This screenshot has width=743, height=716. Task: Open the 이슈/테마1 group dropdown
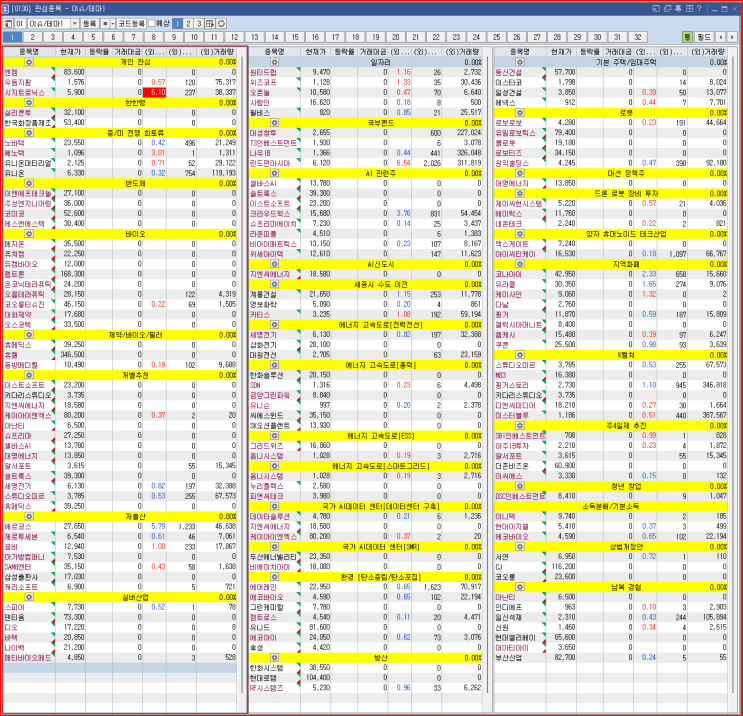[x=75, y=23]
